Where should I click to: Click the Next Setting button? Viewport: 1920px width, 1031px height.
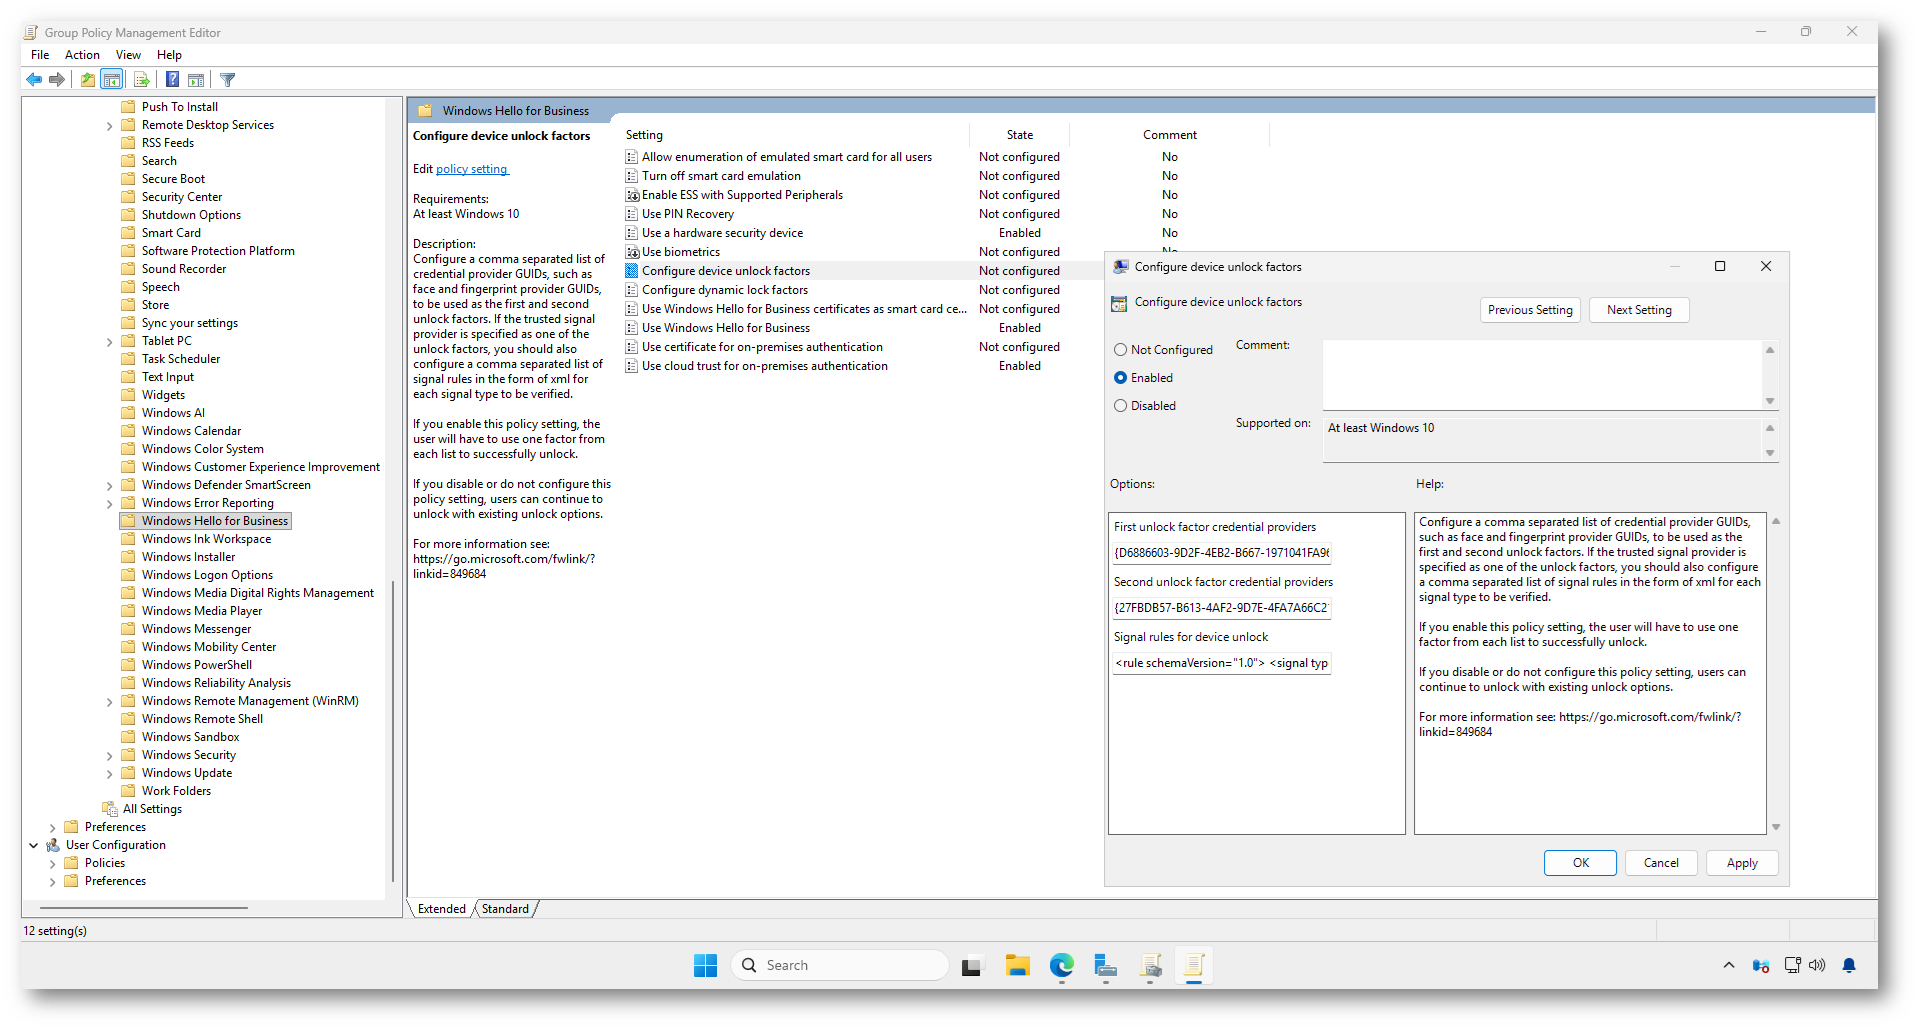pyautogui.click(x=1639, y=310)
